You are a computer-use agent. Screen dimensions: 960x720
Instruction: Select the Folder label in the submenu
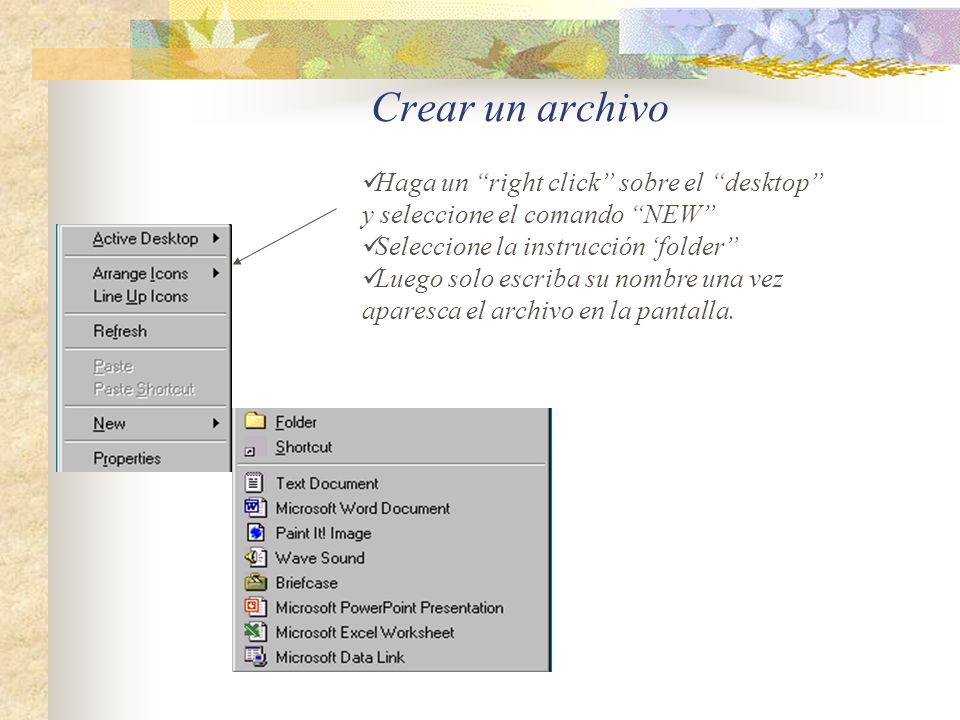coord(296,422)
